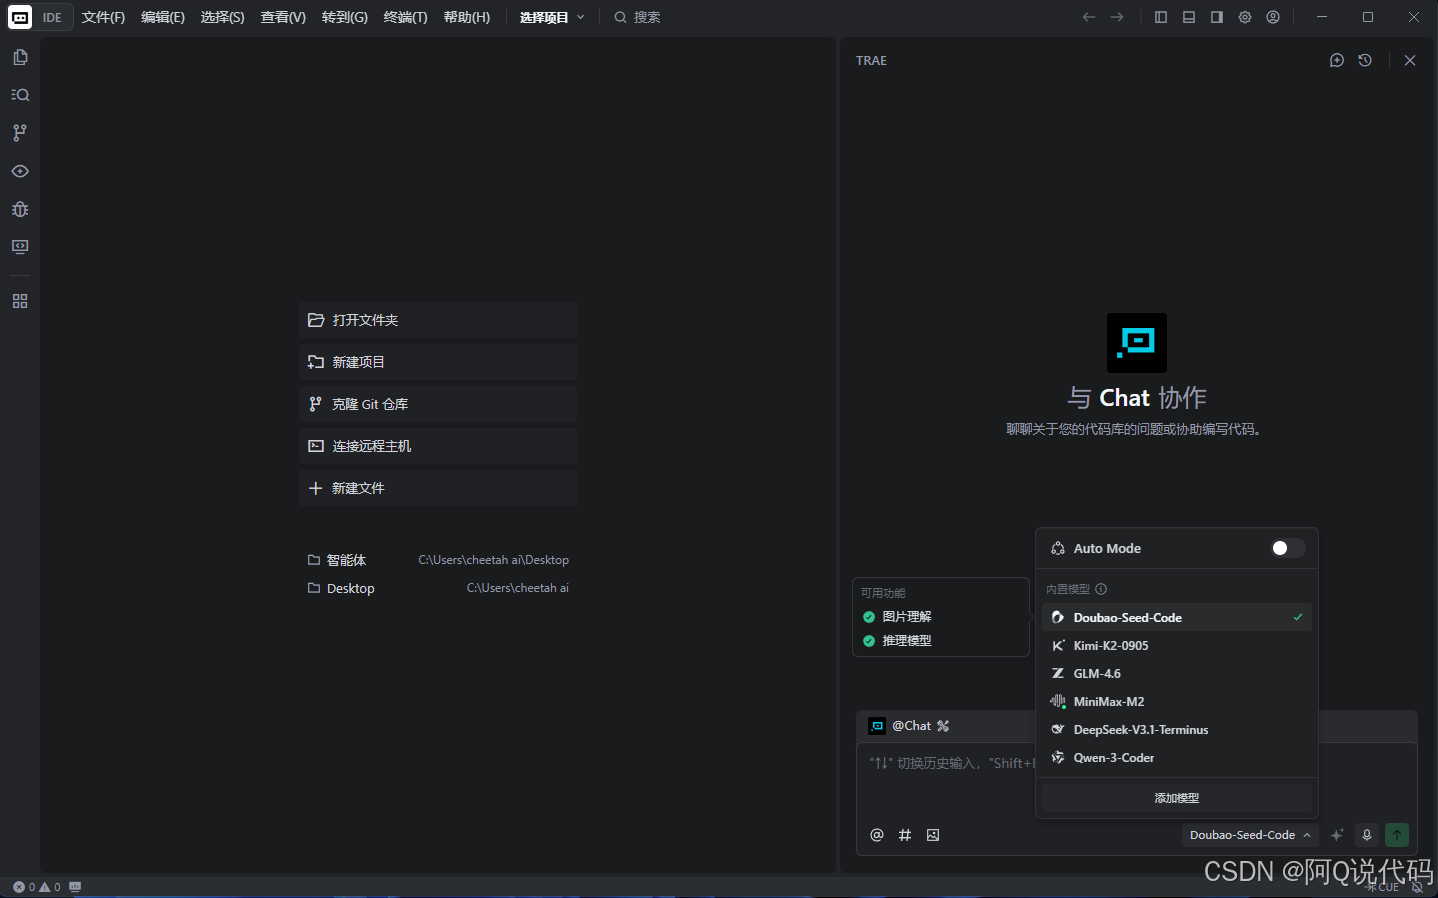Toggle the Auto Mode switch
Viewport: 1438px width, 898px height.
pos(1287,548)
